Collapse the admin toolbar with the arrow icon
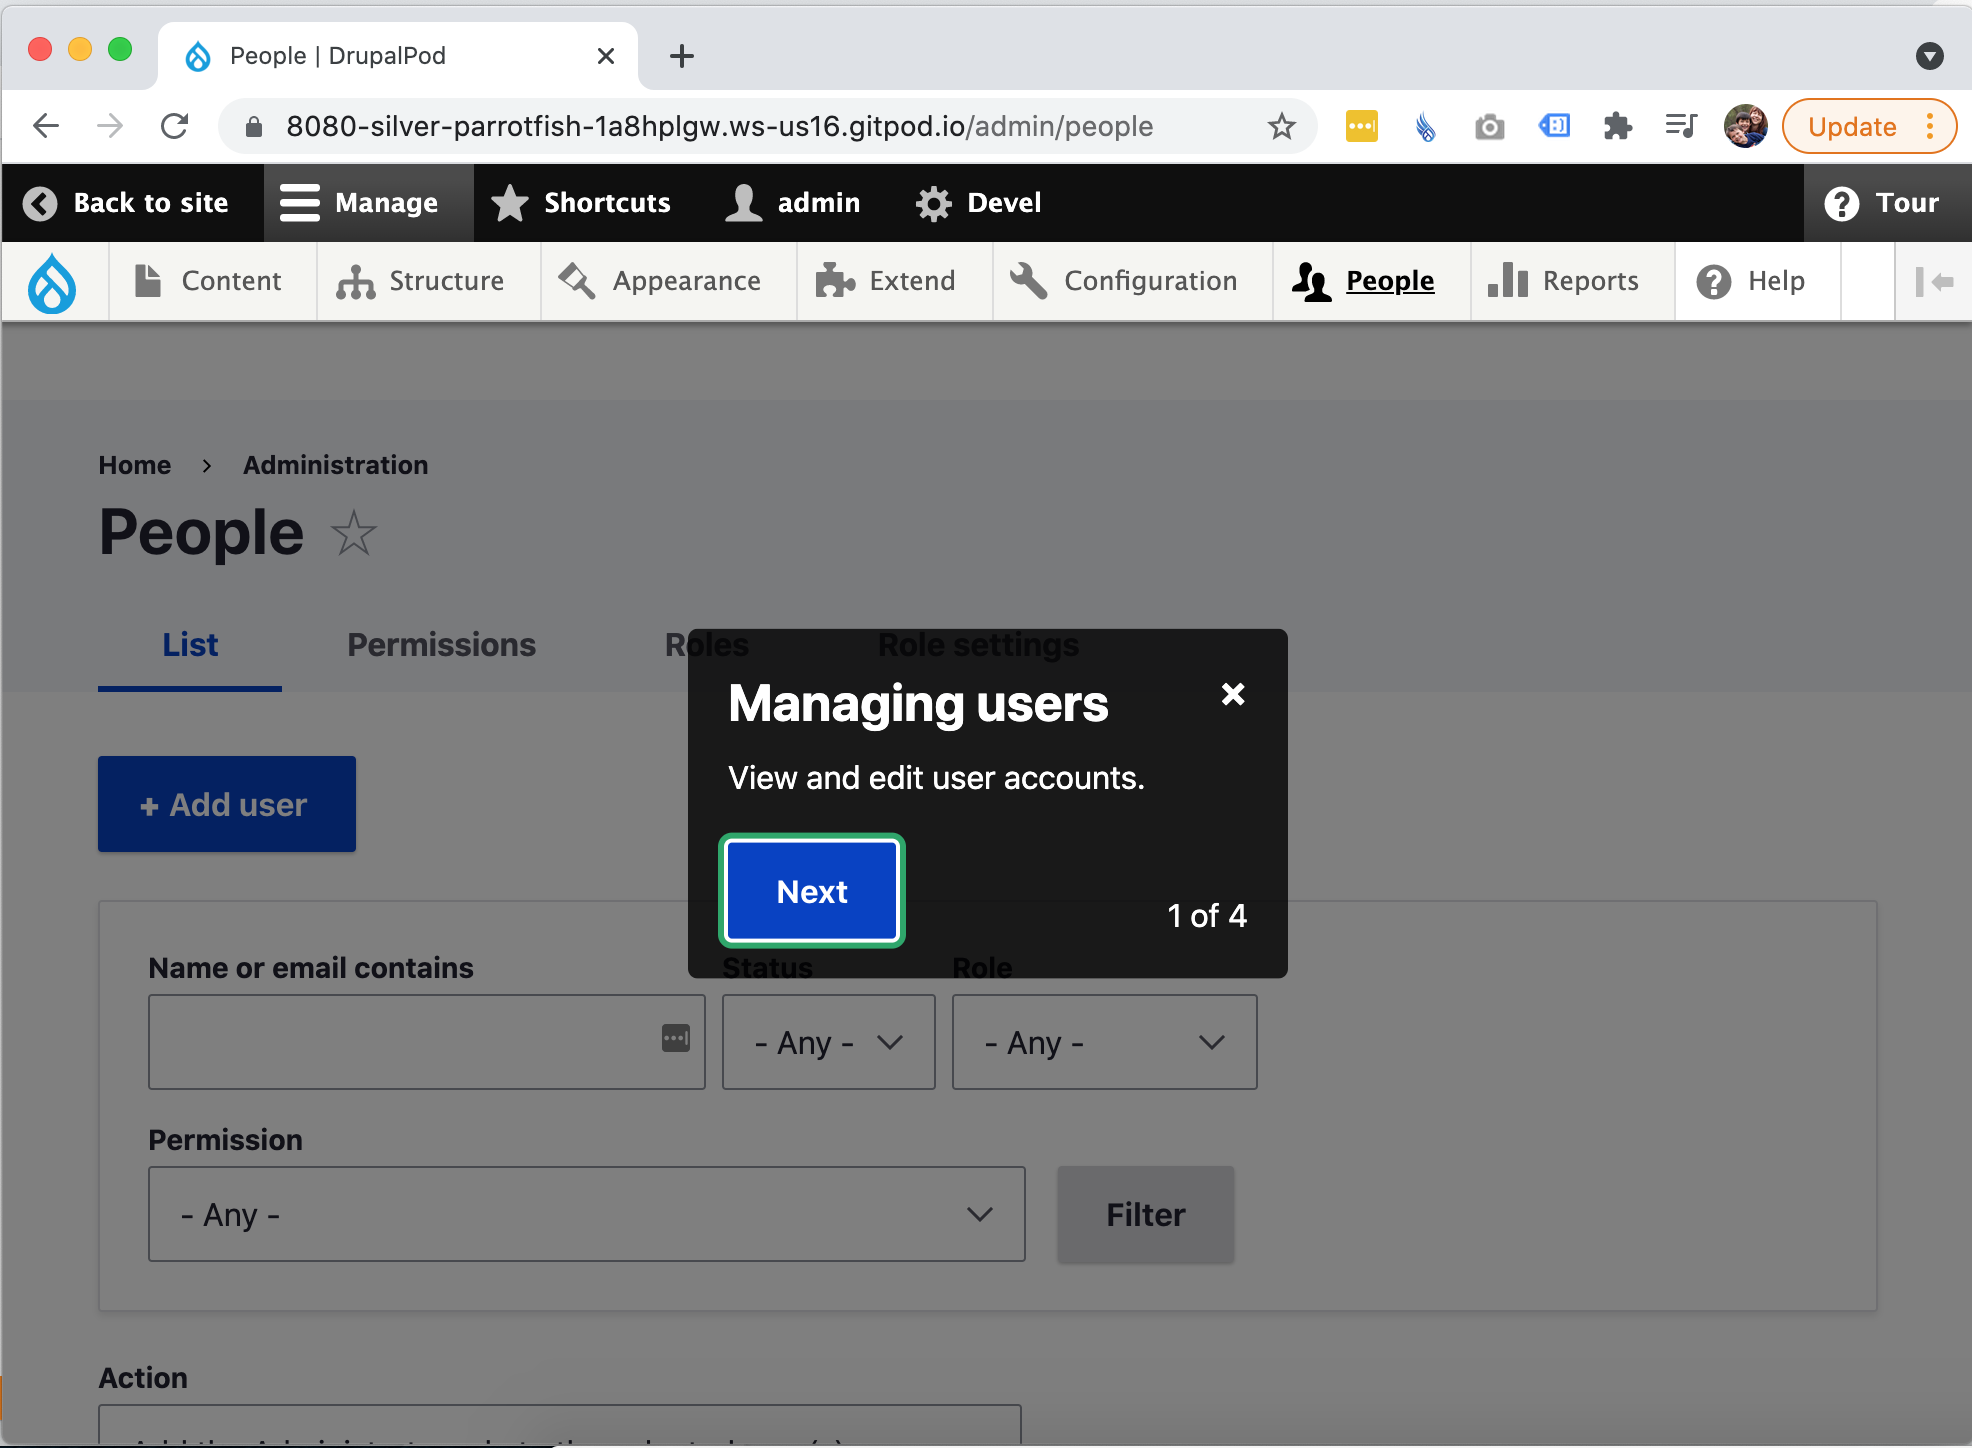The image size is (1972, 1448). click(x=1936, y=281)
